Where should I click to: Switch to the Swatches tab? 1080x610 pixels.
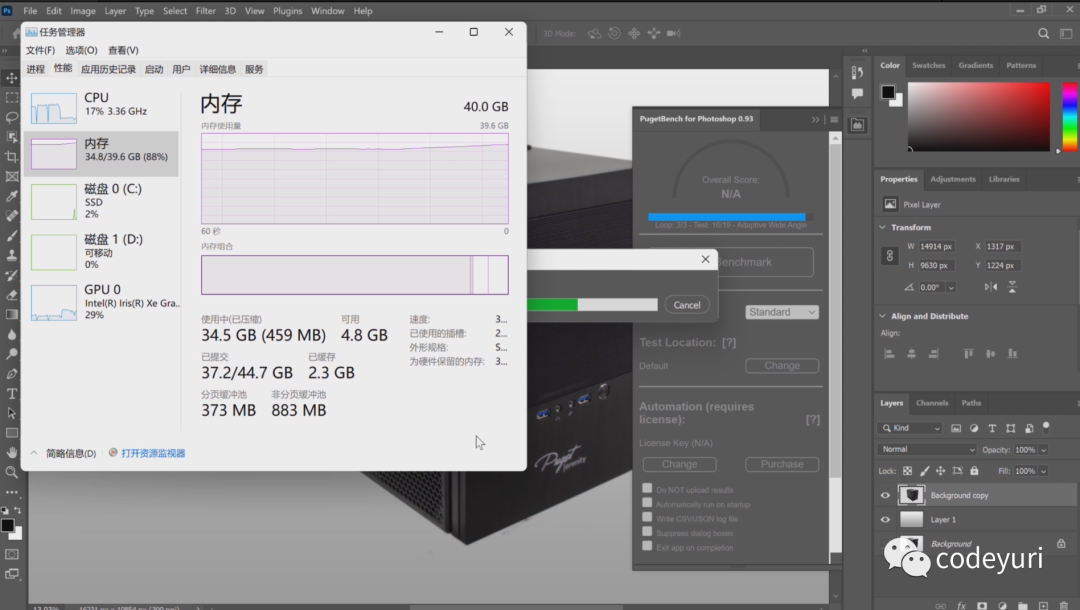928,65
